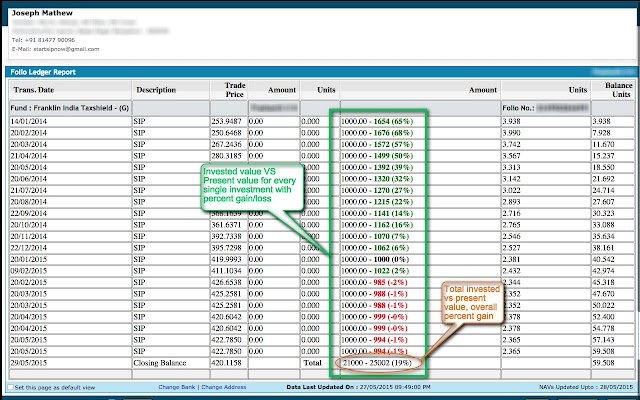Click trade price 253.9487

227,122
